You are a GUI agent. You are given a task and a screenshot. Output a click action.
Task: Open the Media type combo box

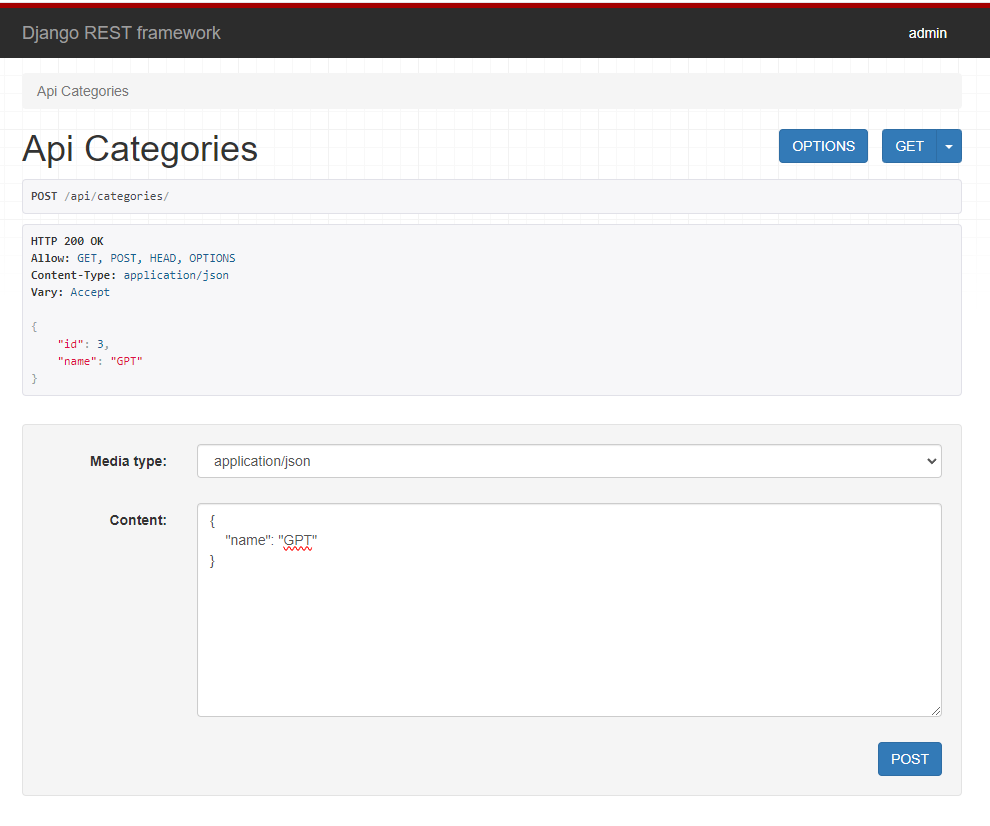pos(569,461)
